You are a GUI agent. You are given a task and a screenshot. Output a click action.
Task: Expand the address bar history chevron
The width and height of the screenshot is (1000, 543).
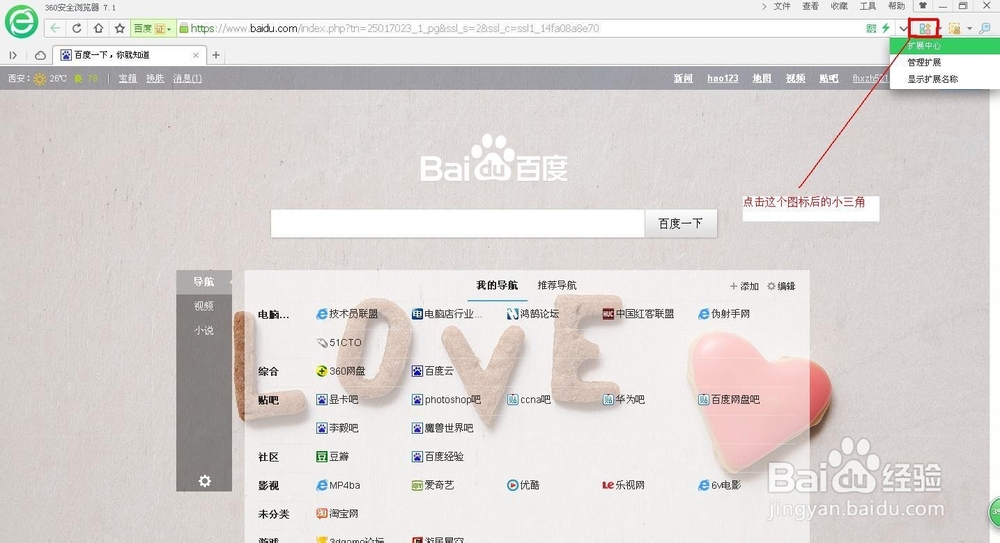click(x=903, y=28)
